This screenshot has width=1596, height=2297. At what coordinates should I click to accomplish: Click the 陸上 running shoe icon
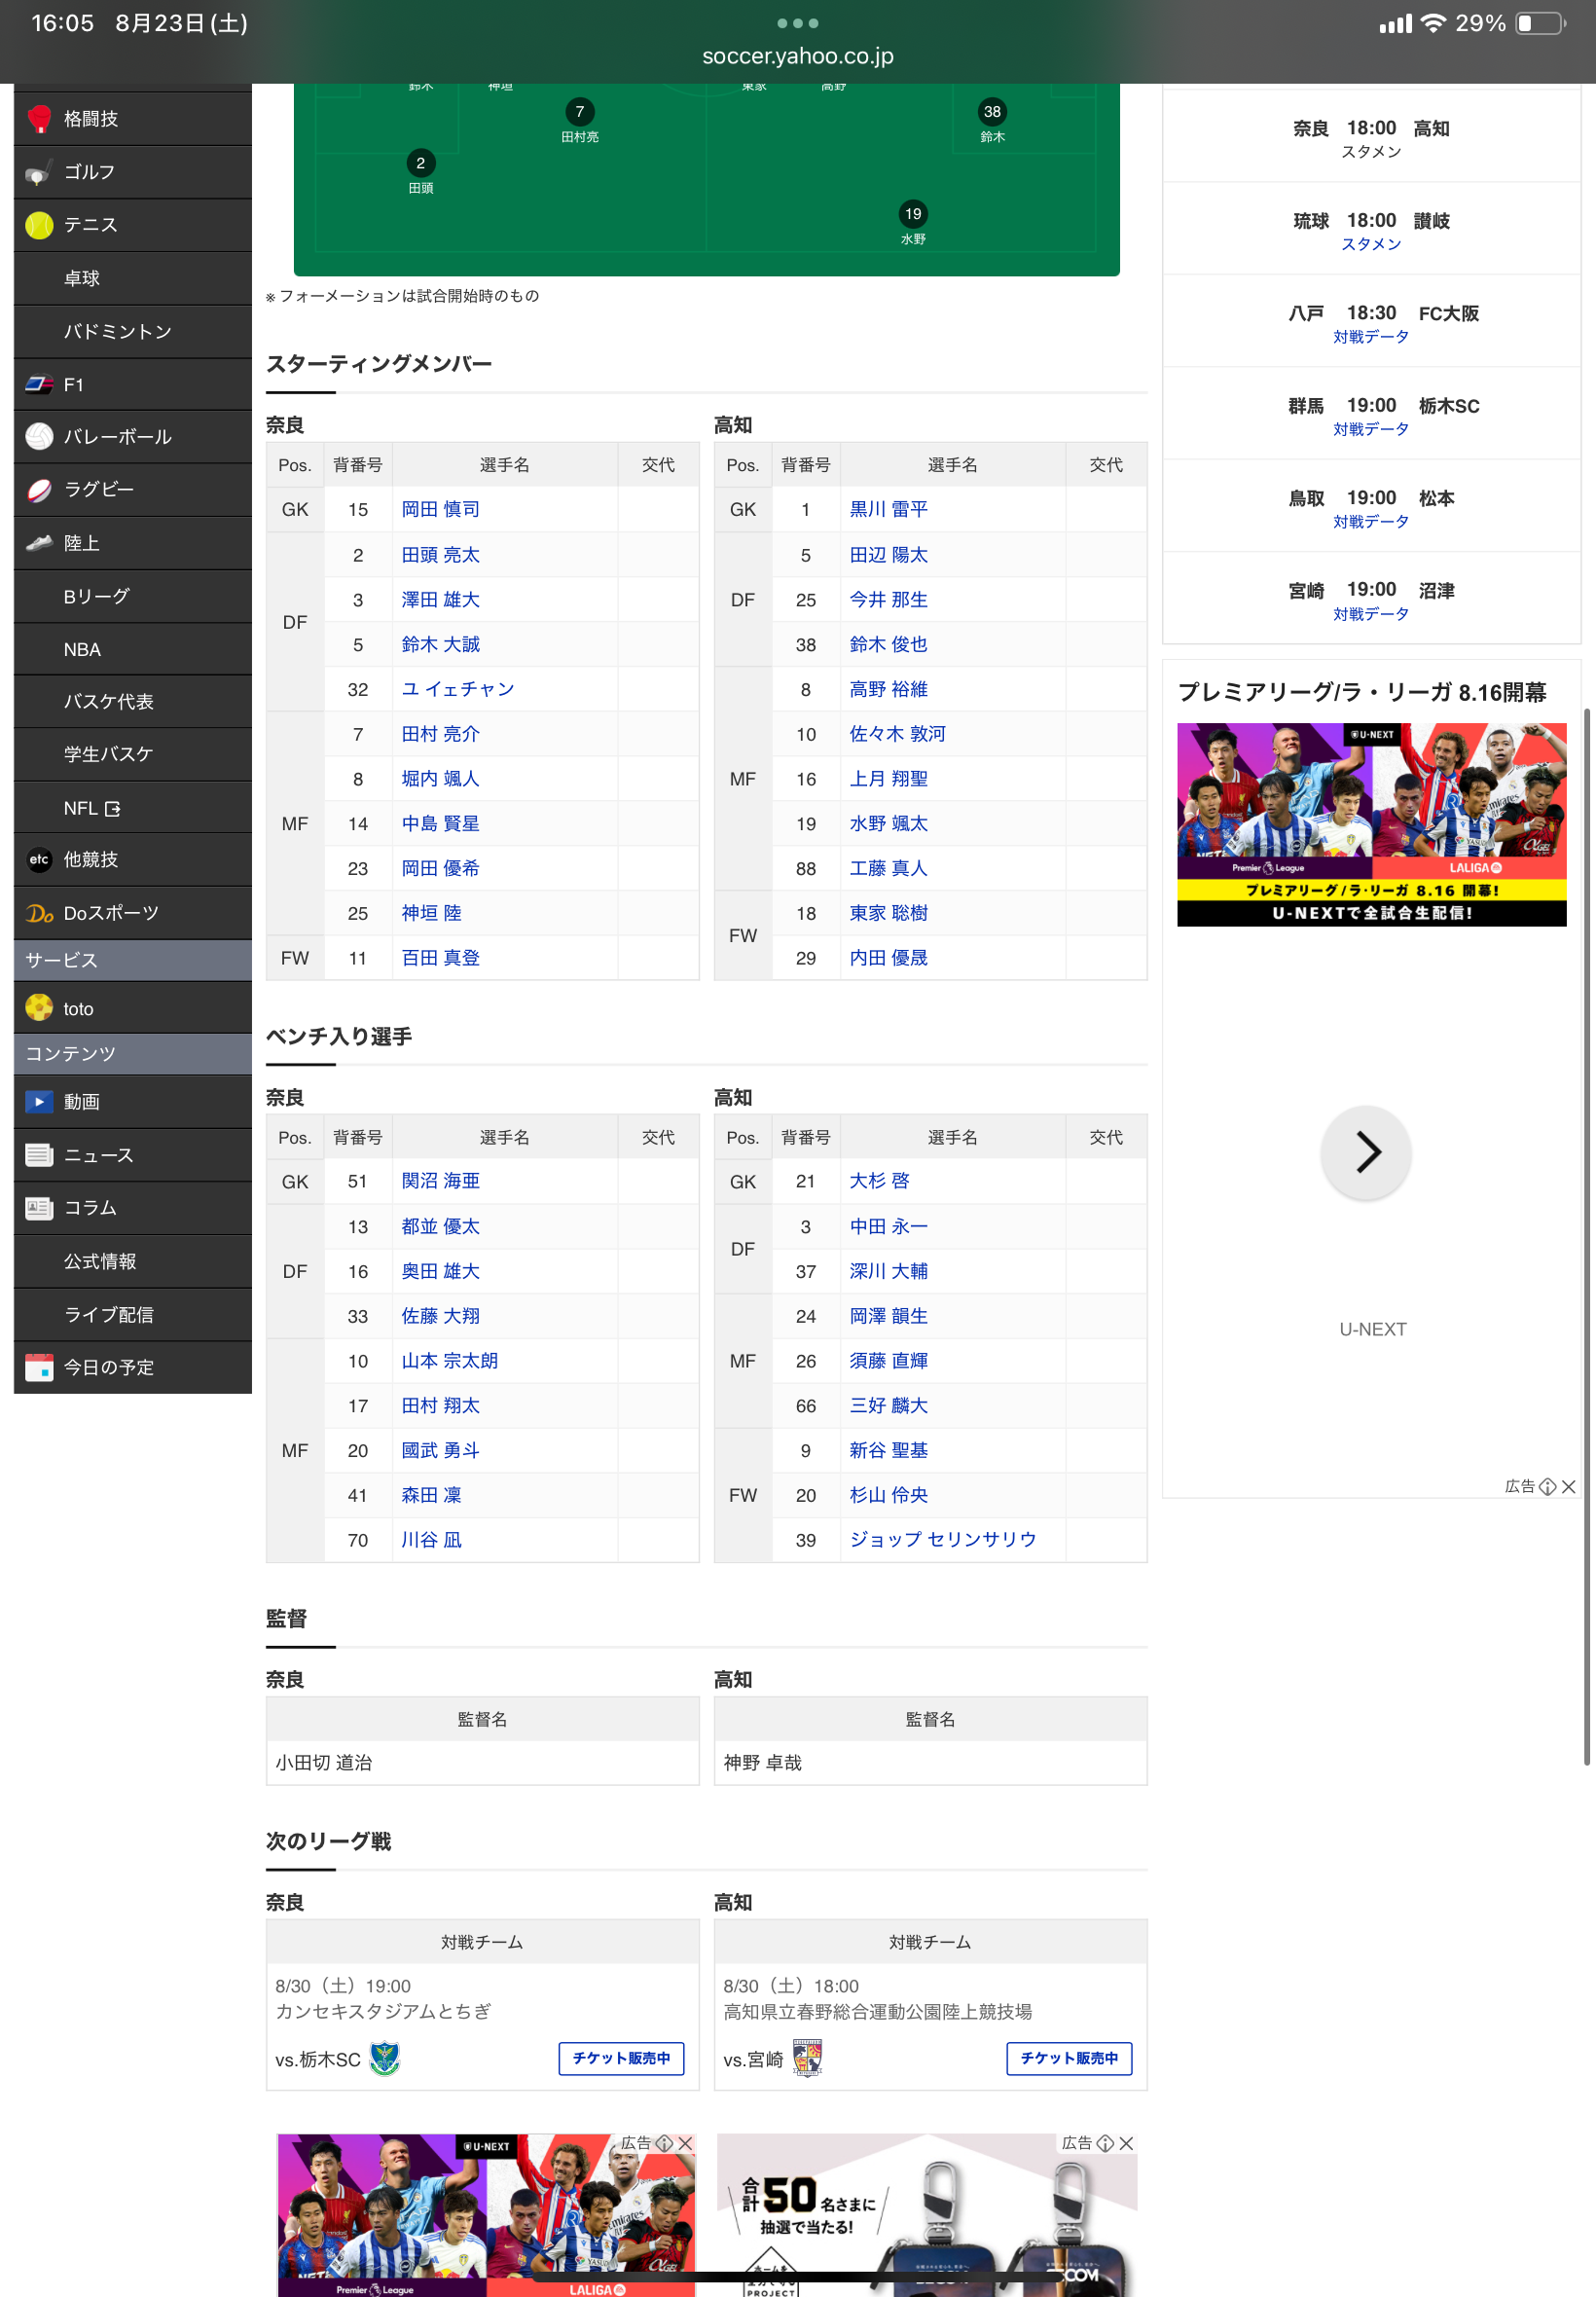[x=39, y=543]
